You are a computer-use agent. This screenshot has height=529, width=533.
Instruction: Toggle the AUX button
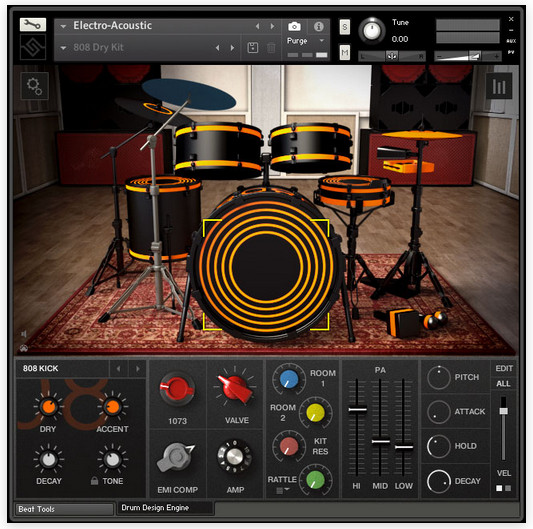[x=511, y=41]
